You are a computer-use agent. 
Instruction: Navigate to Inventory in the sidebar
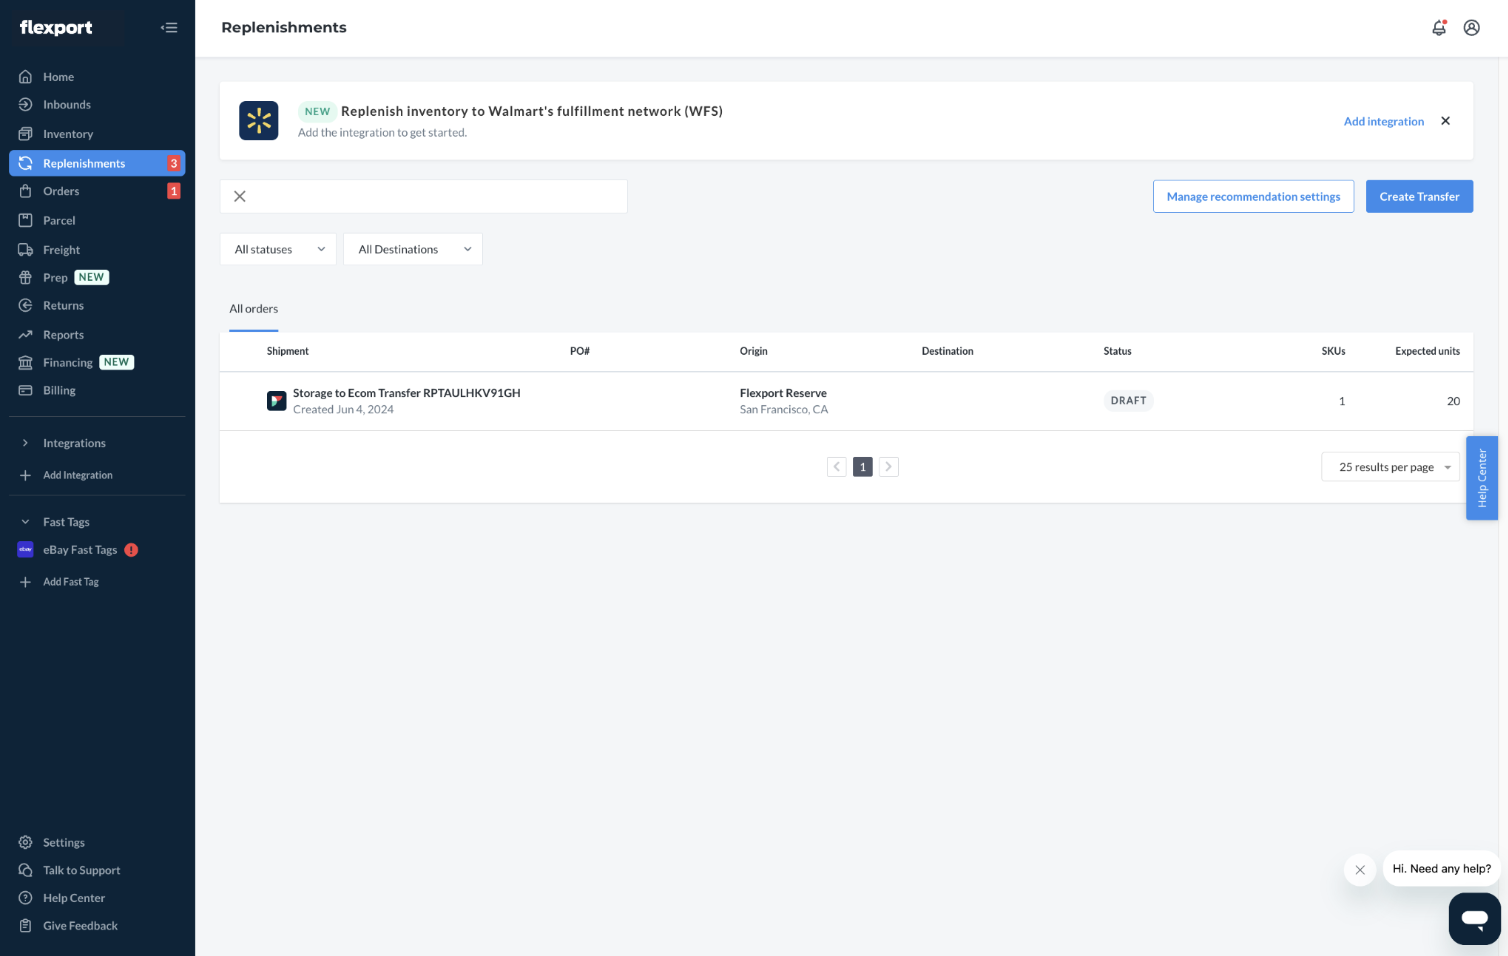67,134
